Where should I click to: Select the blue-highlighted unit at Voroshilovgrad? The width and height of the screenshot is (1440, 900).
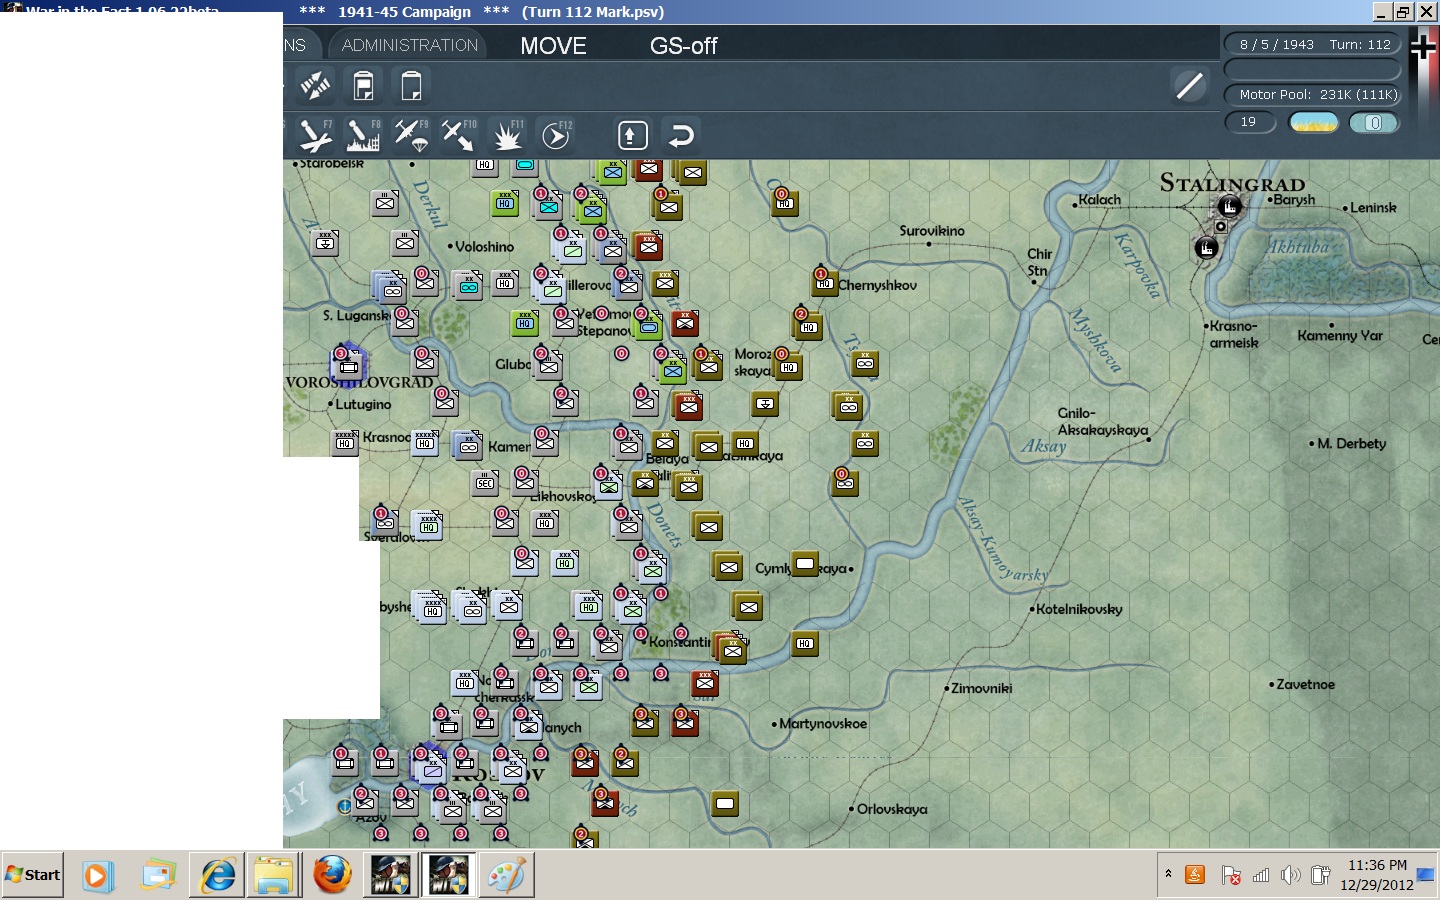tap(348, 364)
